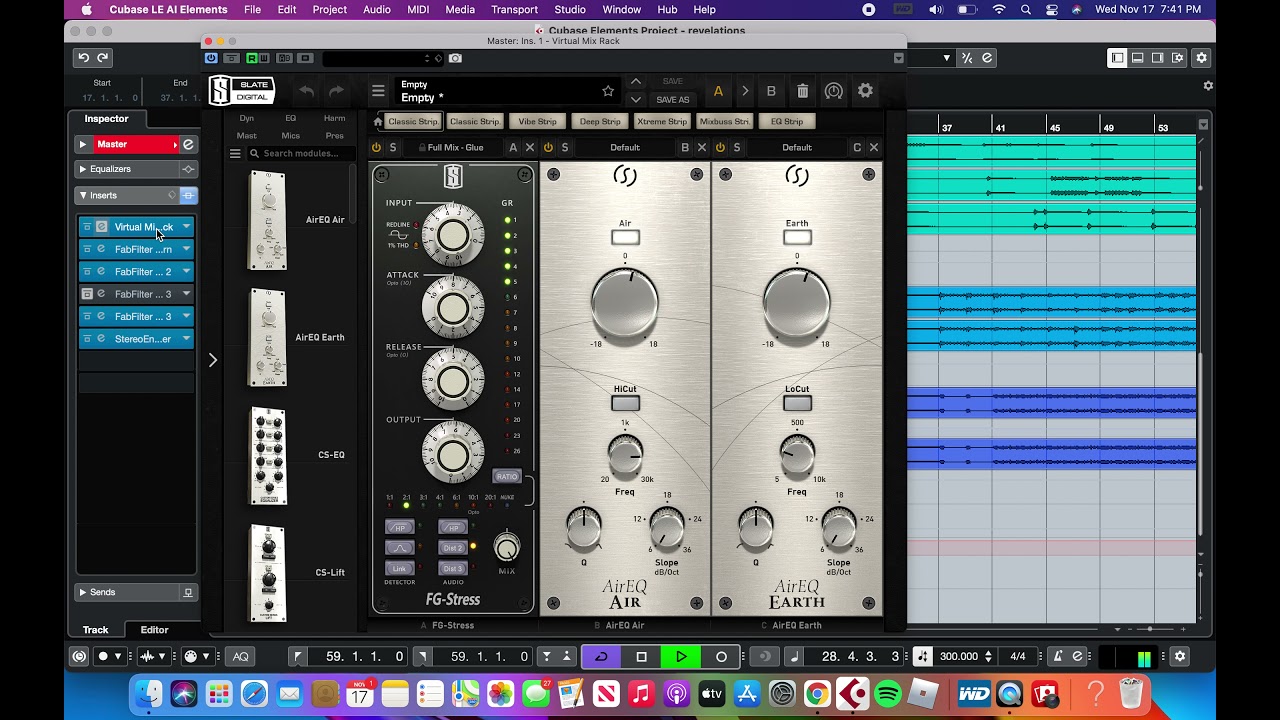The height and width of the screenshot is (720, 1280).
Task: Open the Studio menu in menu bar
Action: 569,9
